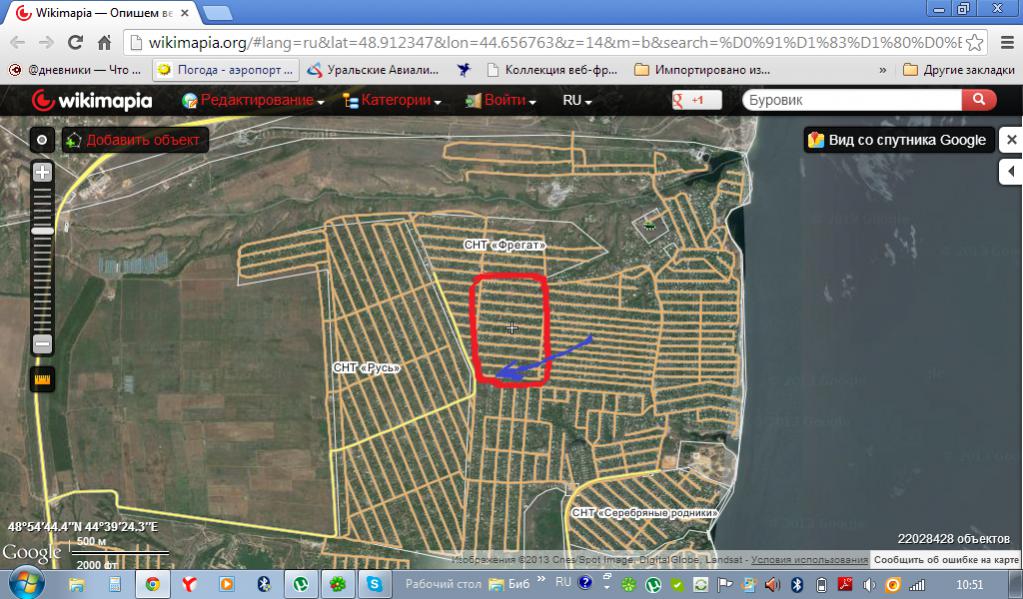
Task: Open Погода - аэропорт bookmark
Action: 226,69
